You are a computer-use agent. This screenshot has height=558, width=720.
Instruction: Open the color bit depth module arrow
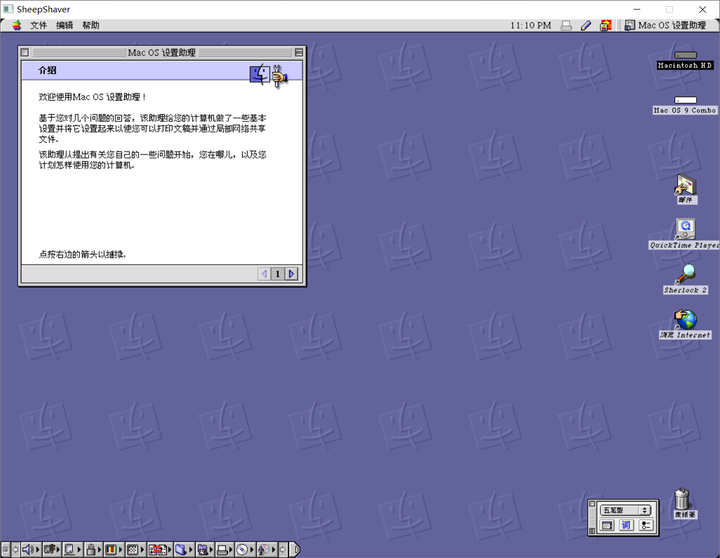click(121, 549)
